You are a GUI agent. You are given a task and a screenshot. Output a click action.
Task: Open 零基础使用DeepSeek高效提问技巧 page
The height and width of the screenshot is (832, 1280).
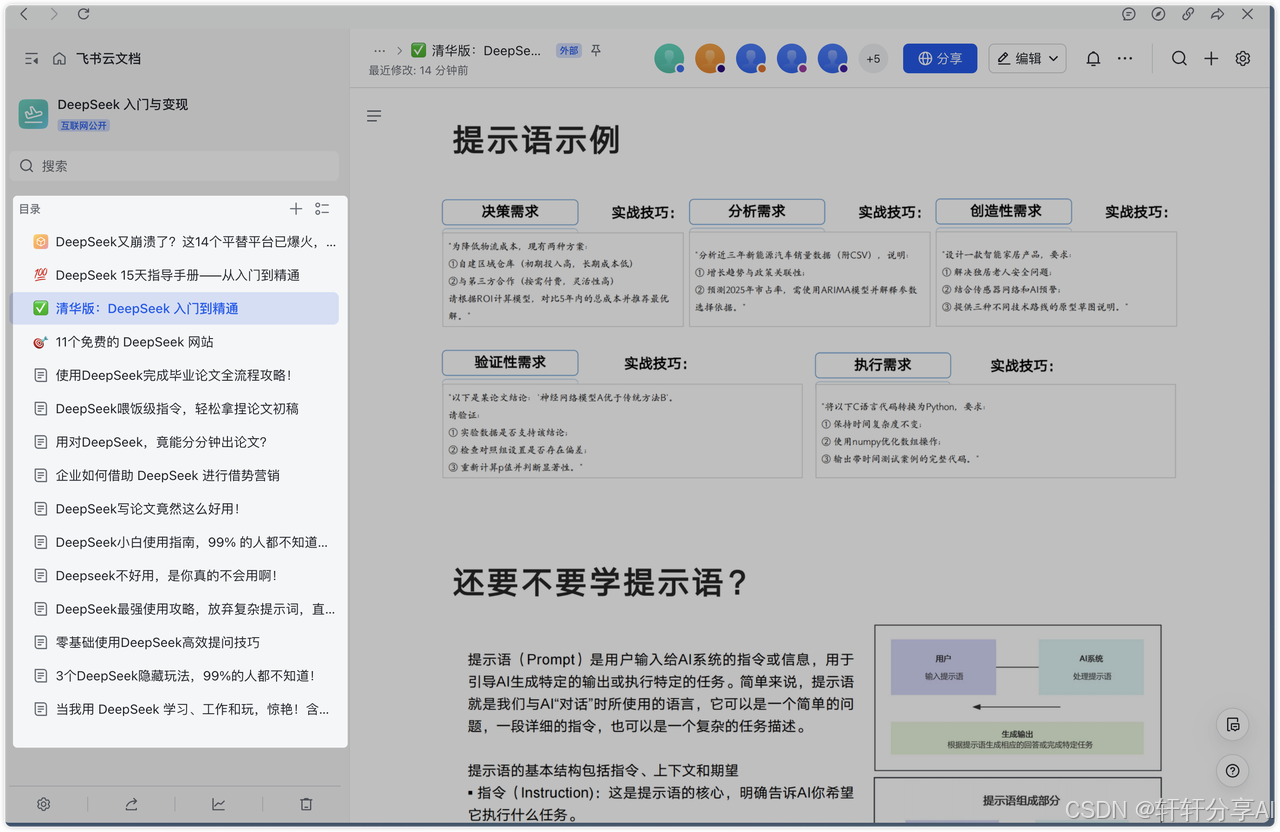(x=176, y=642)
